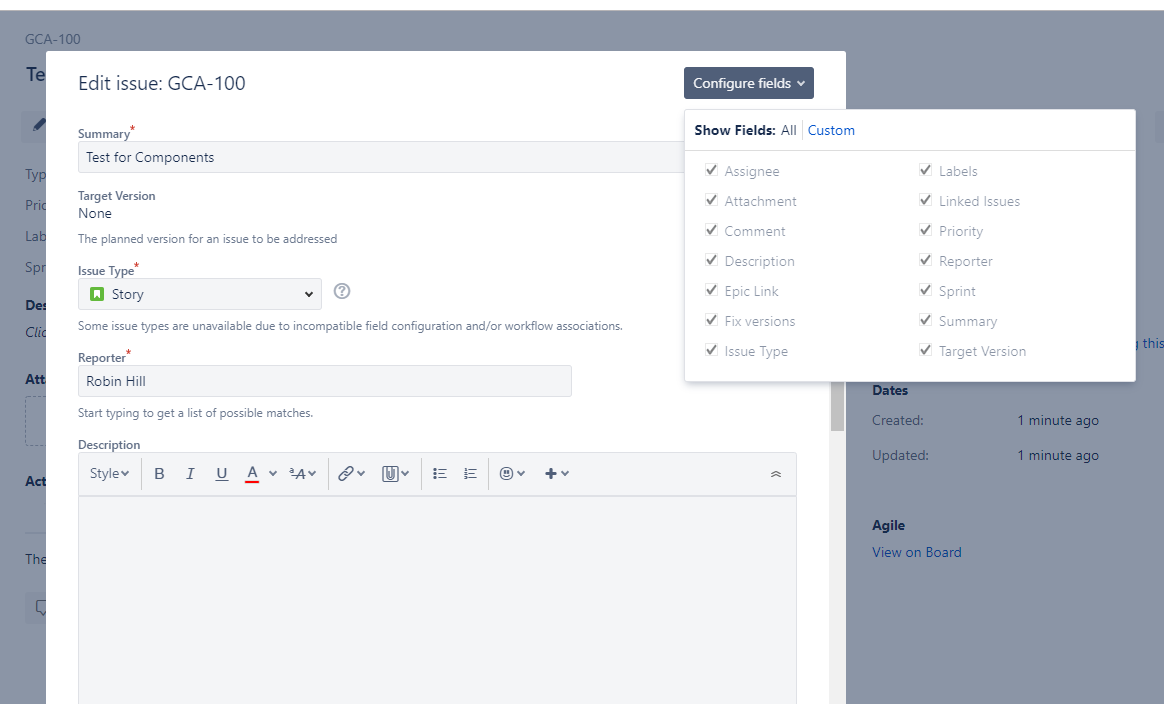The height and width of the screenshot is (704, 1164).
Task: Toggle the Linked Issues checkbox
Action: coord(926,201)
